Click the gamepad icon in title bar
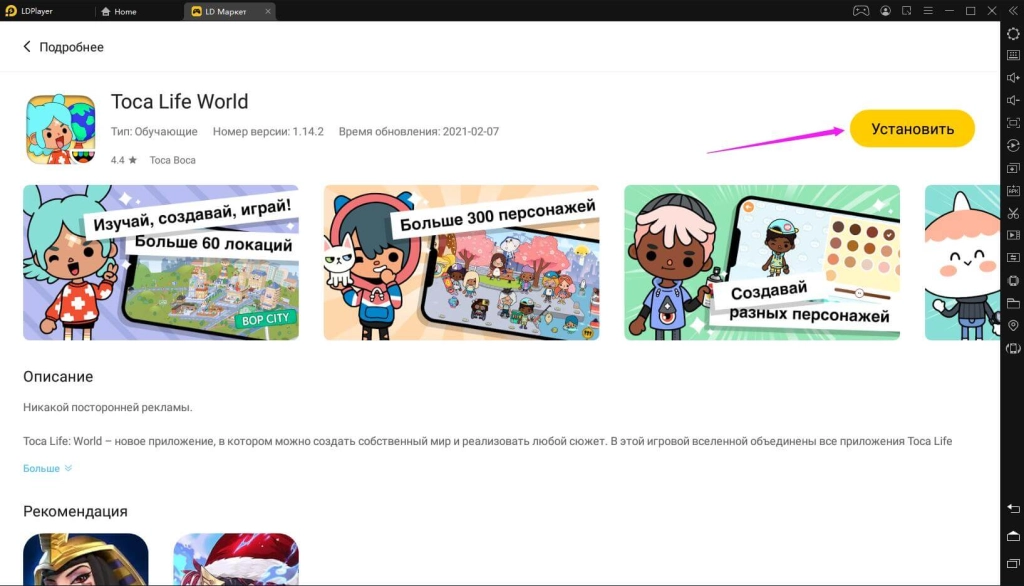 tap(860, 10)
